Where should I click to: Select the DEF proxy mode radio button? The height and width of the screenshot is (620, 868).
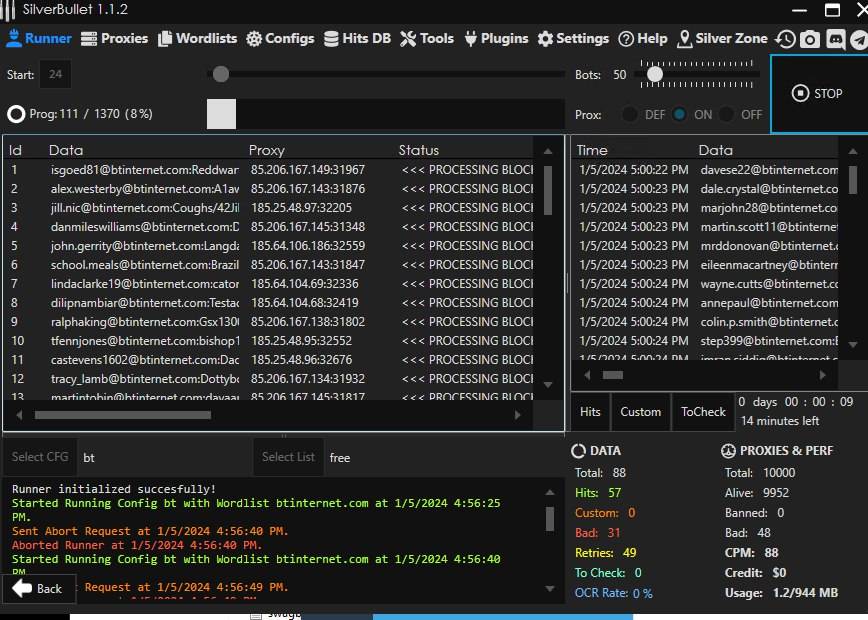click(630, 114)
